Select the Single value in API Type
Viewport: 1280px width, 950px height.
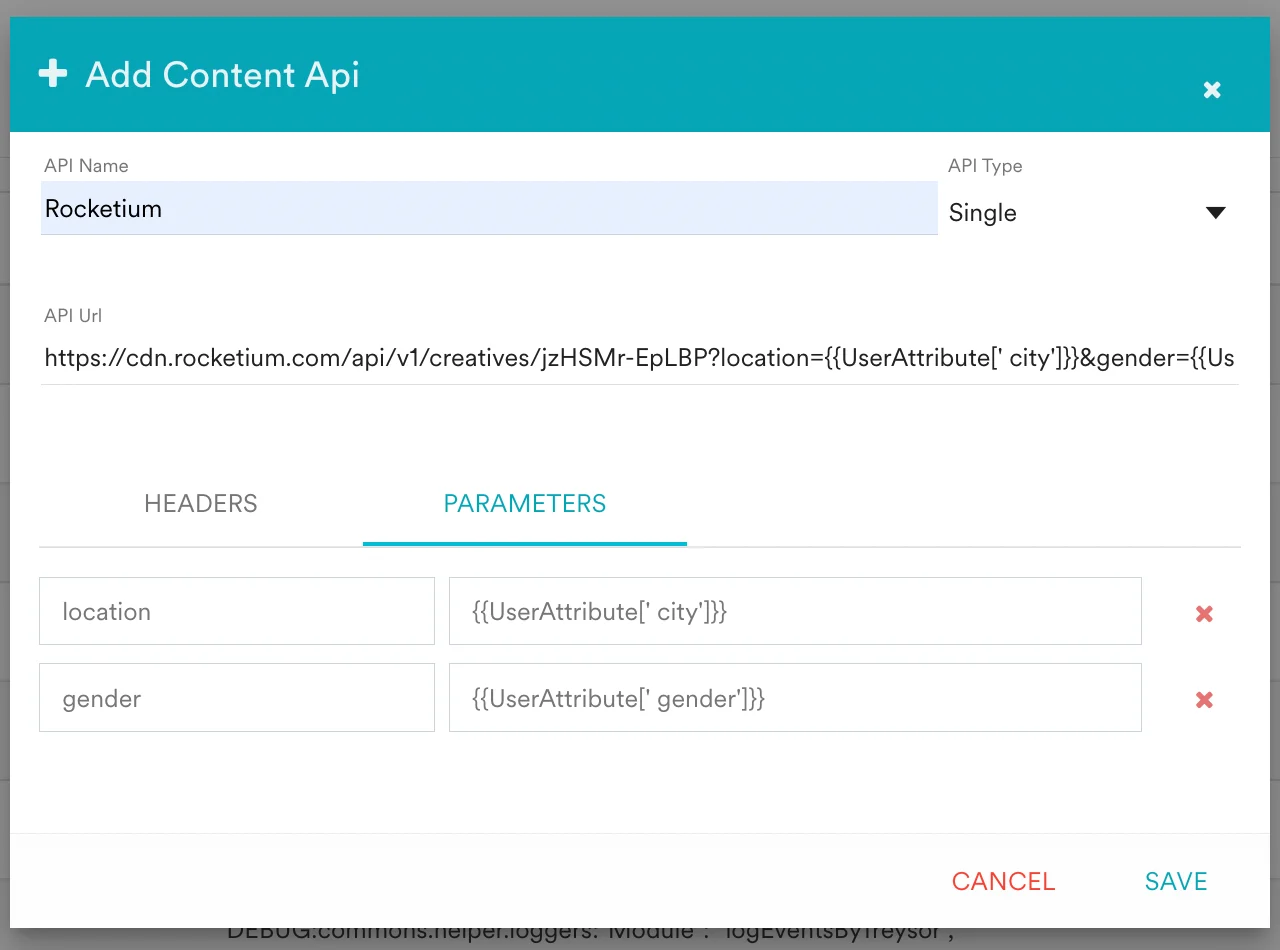click(x=982, y=213)
